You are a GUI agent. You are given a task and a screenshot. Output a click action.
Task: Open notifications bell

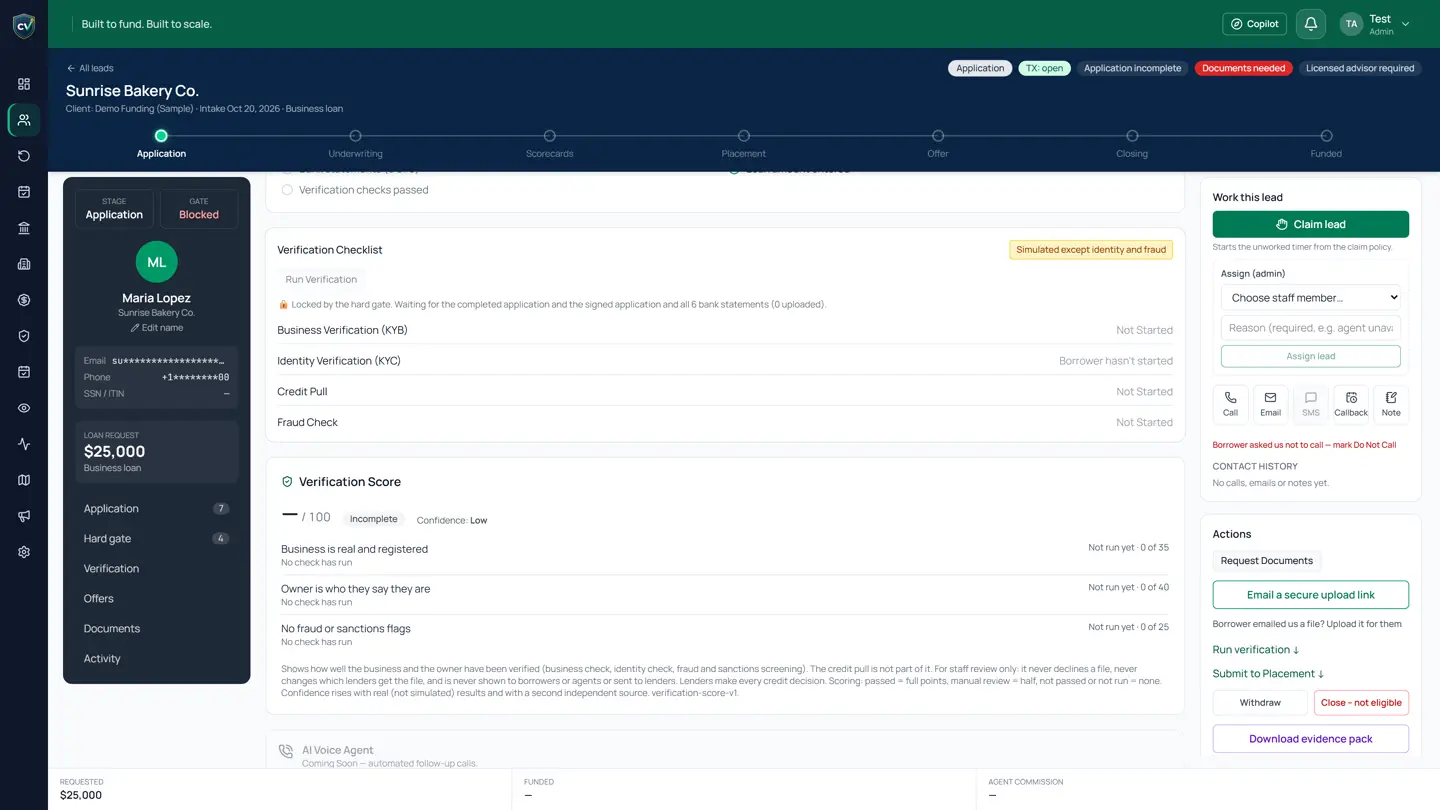coord(1311,24)
